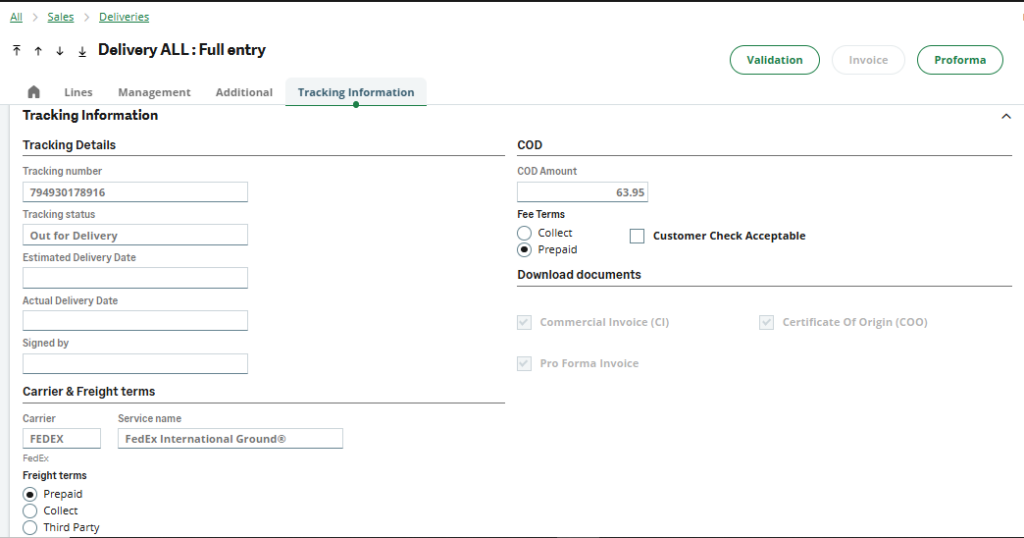Open the home tab icon

tap(34, 92)
